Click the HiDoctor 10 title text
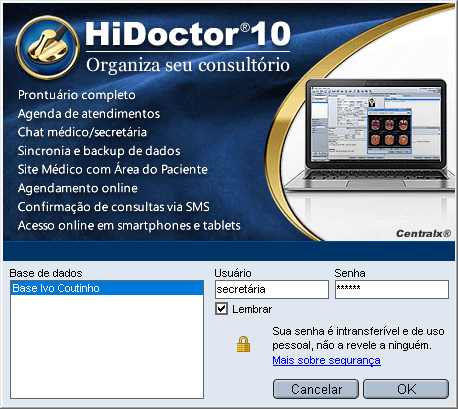 pos(188,34)
